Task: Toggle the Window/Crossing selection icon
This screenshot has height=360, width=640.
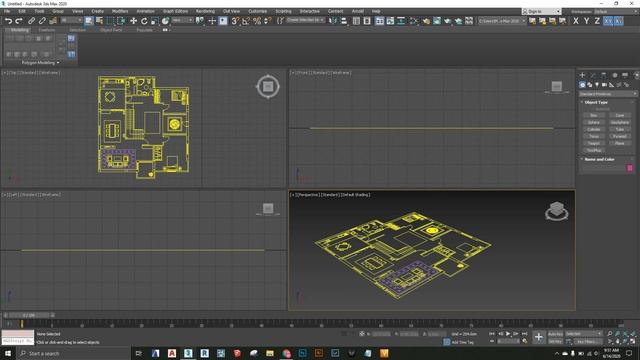Action: point(121,21)
